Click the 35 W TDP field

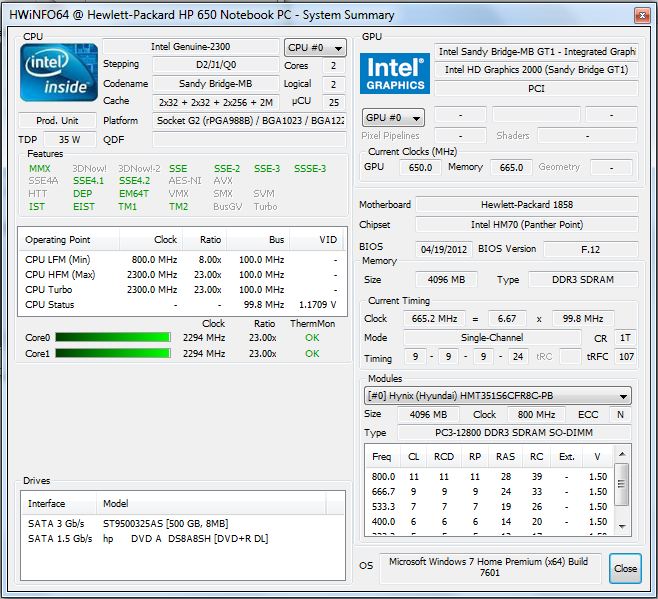pos(70,139)
